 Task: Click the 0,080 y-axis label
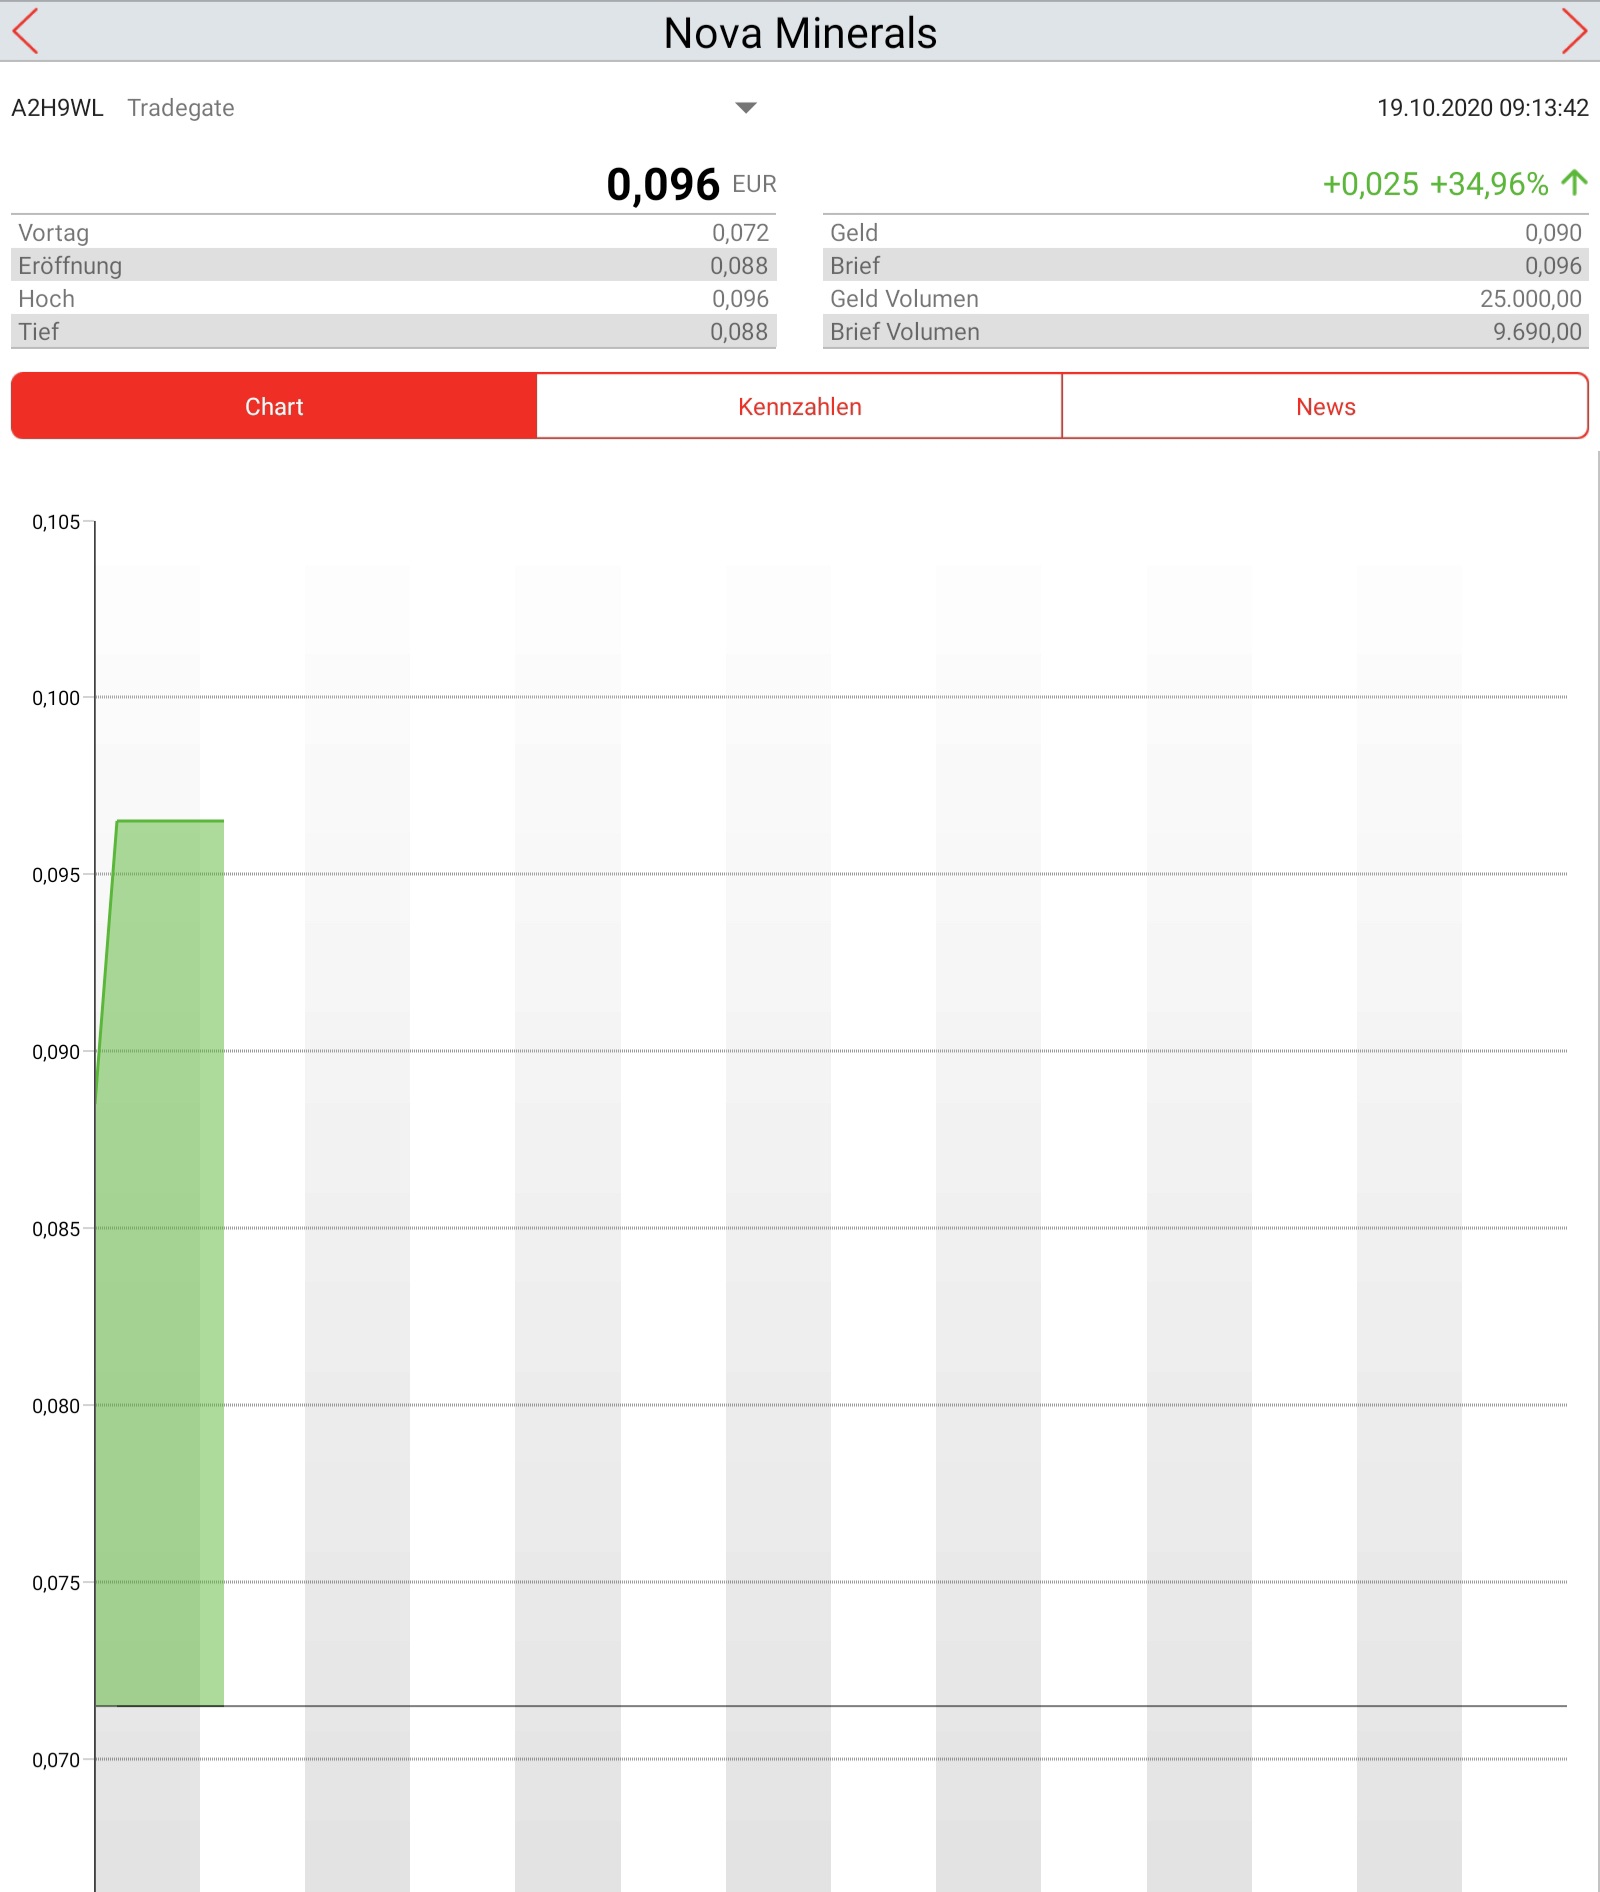click(x=56, y=1406)
